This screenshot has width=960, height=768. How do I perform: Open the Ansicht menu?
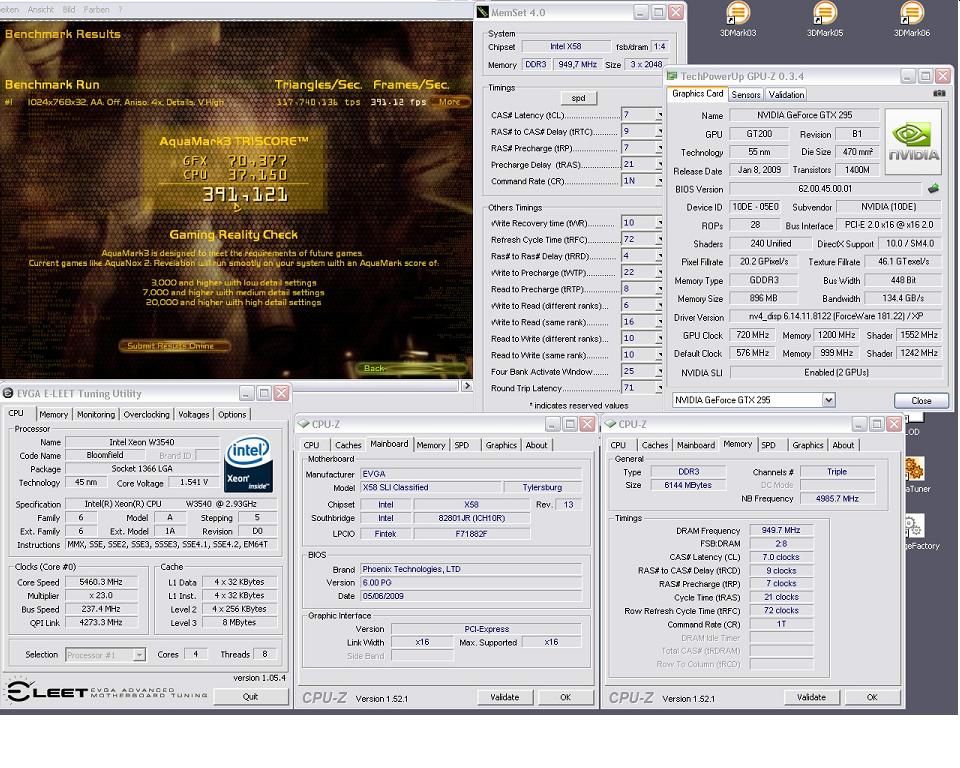[x=40, y=10]
